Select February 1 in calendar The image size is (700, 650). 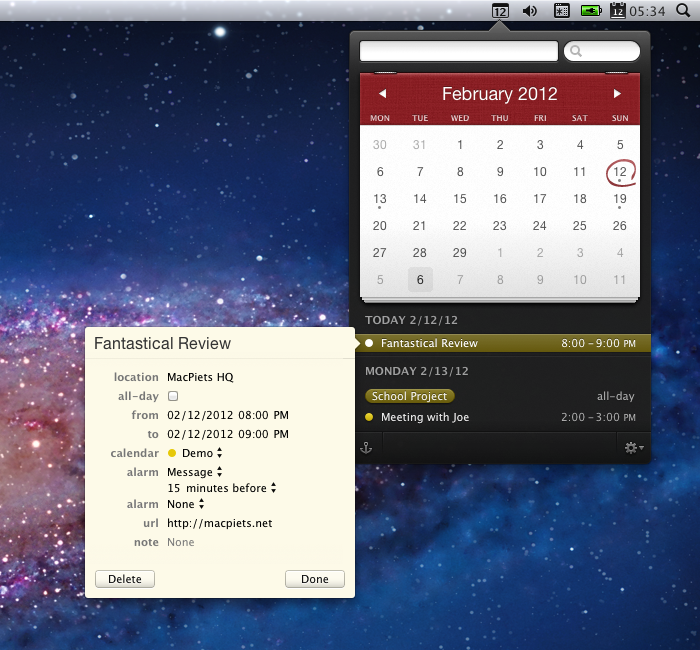tap(460, 145)
